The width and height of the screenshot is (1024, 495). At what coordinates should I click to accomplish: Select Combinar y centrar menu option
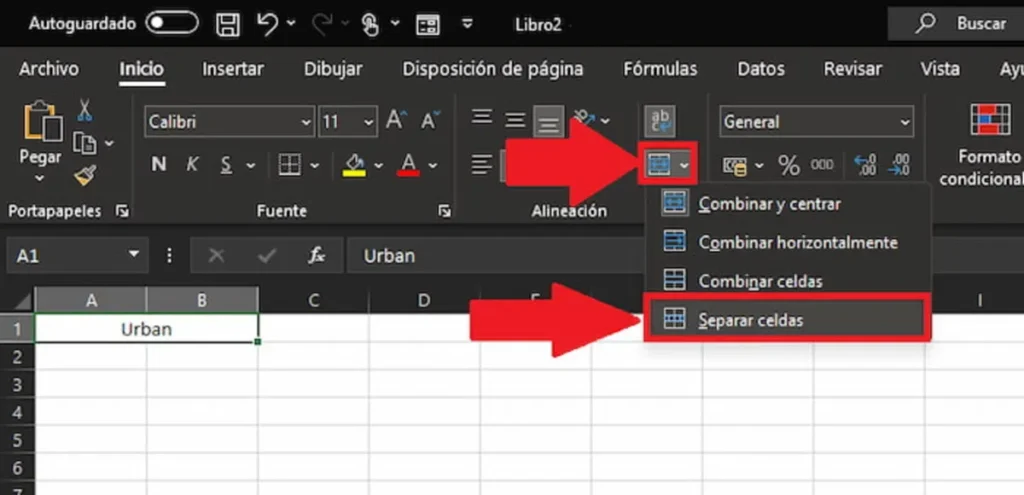[x=786, y=204]
